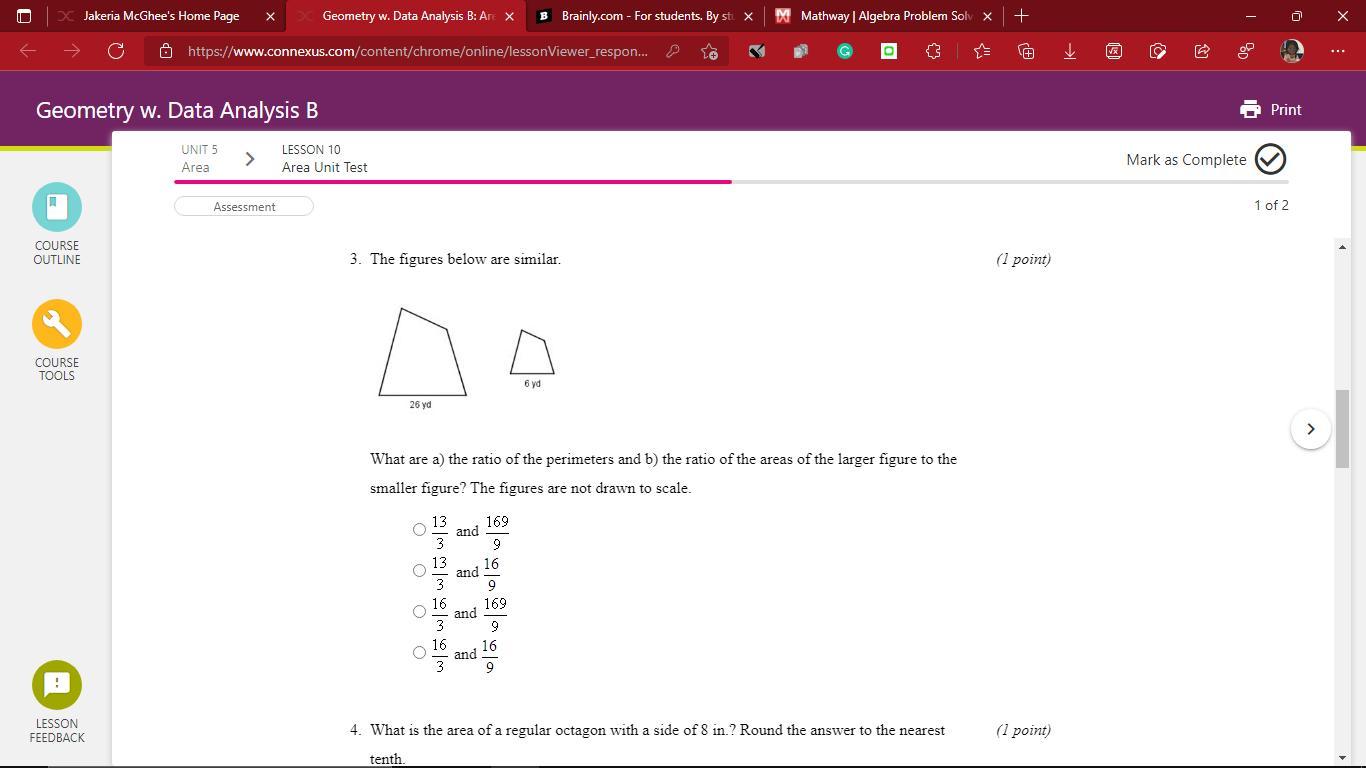Click the lesson progress bar
Image resolution: width=1366 pixels, height=768 pixels.
pos(731,182)
